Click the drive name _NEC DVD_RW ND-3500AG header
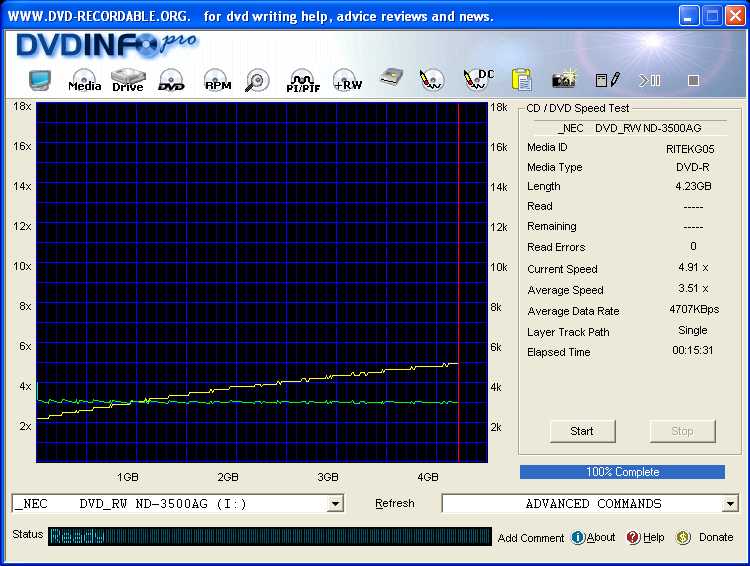This screenshot has width=750, height=566. (629, 128)
